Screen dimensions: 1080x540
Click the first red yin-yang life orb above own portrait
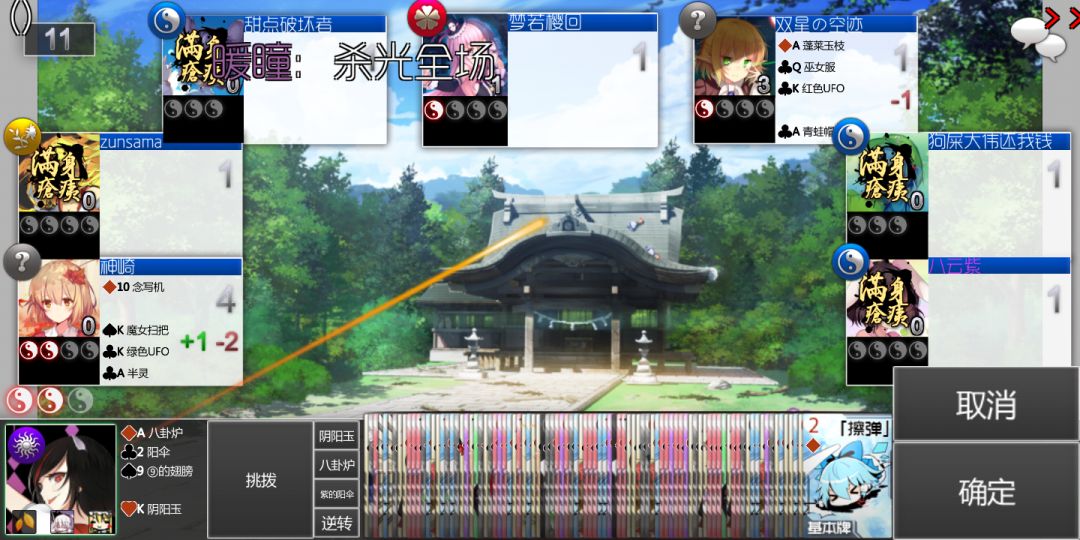[x=19, y=399]
